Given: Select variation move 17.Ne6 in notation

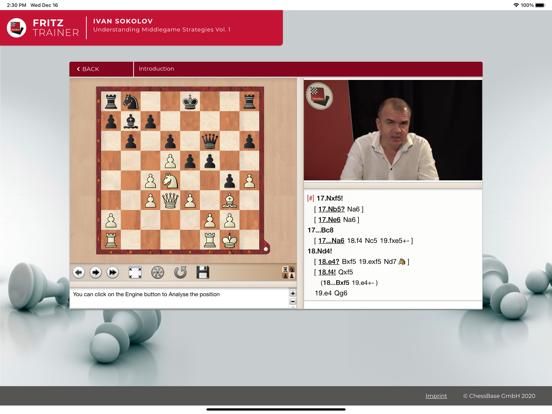Looking at the screenshot, I should point(329,220).
